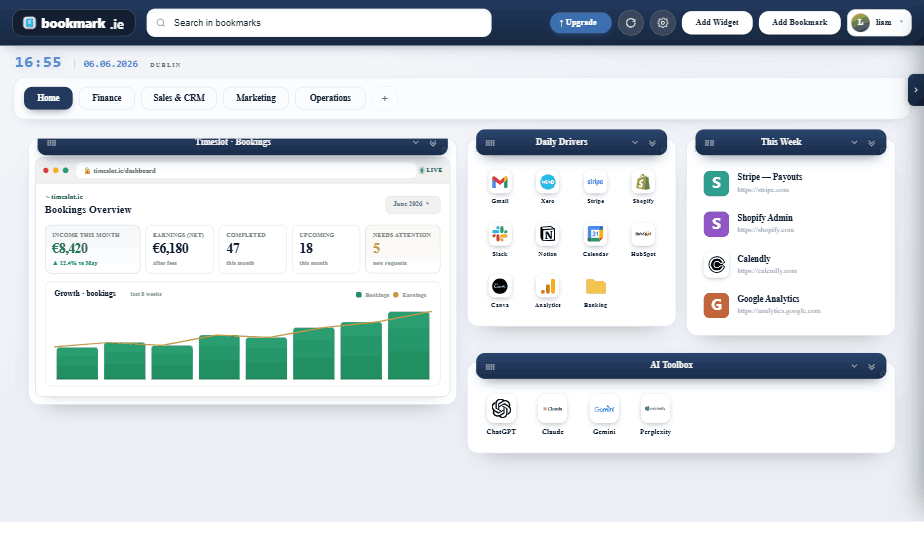The width and height of the screenshot is (924, 540).
Task: Click the This Week widget grid handle
Action: (710, 143)
